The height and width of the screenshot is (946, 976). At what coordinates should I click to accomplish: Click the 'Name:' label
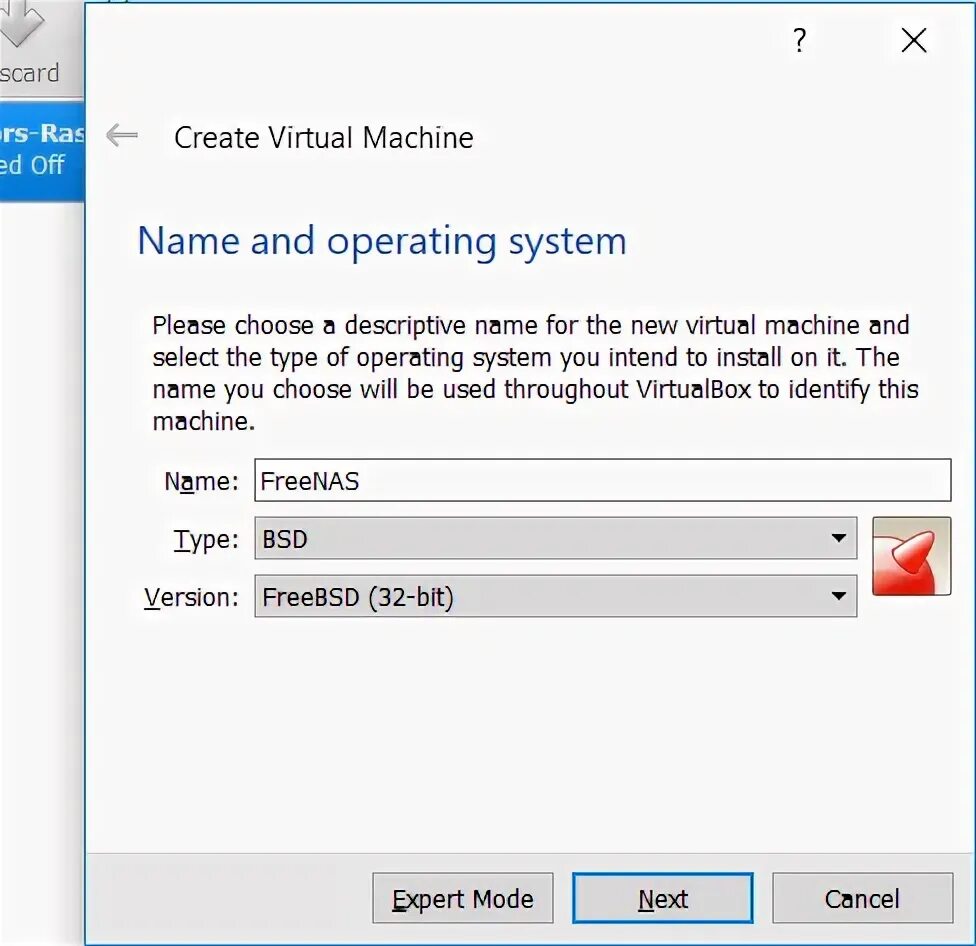click(201, 482)
